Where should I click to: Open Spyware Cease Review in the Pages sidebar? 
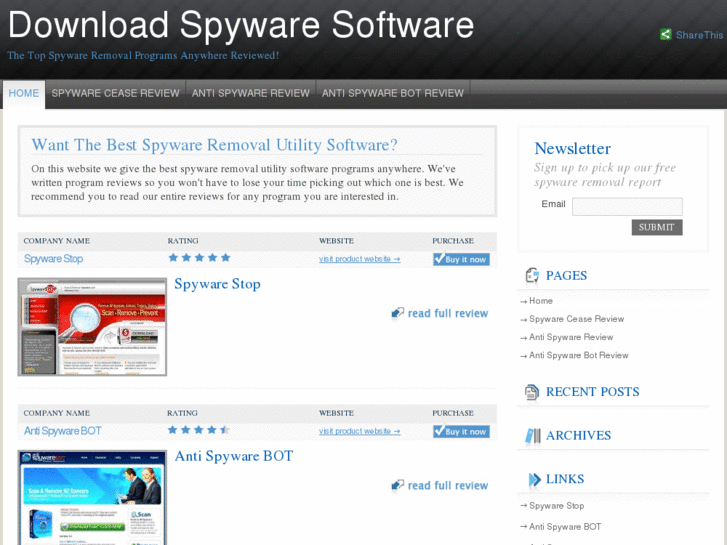(x=576, y=319)
